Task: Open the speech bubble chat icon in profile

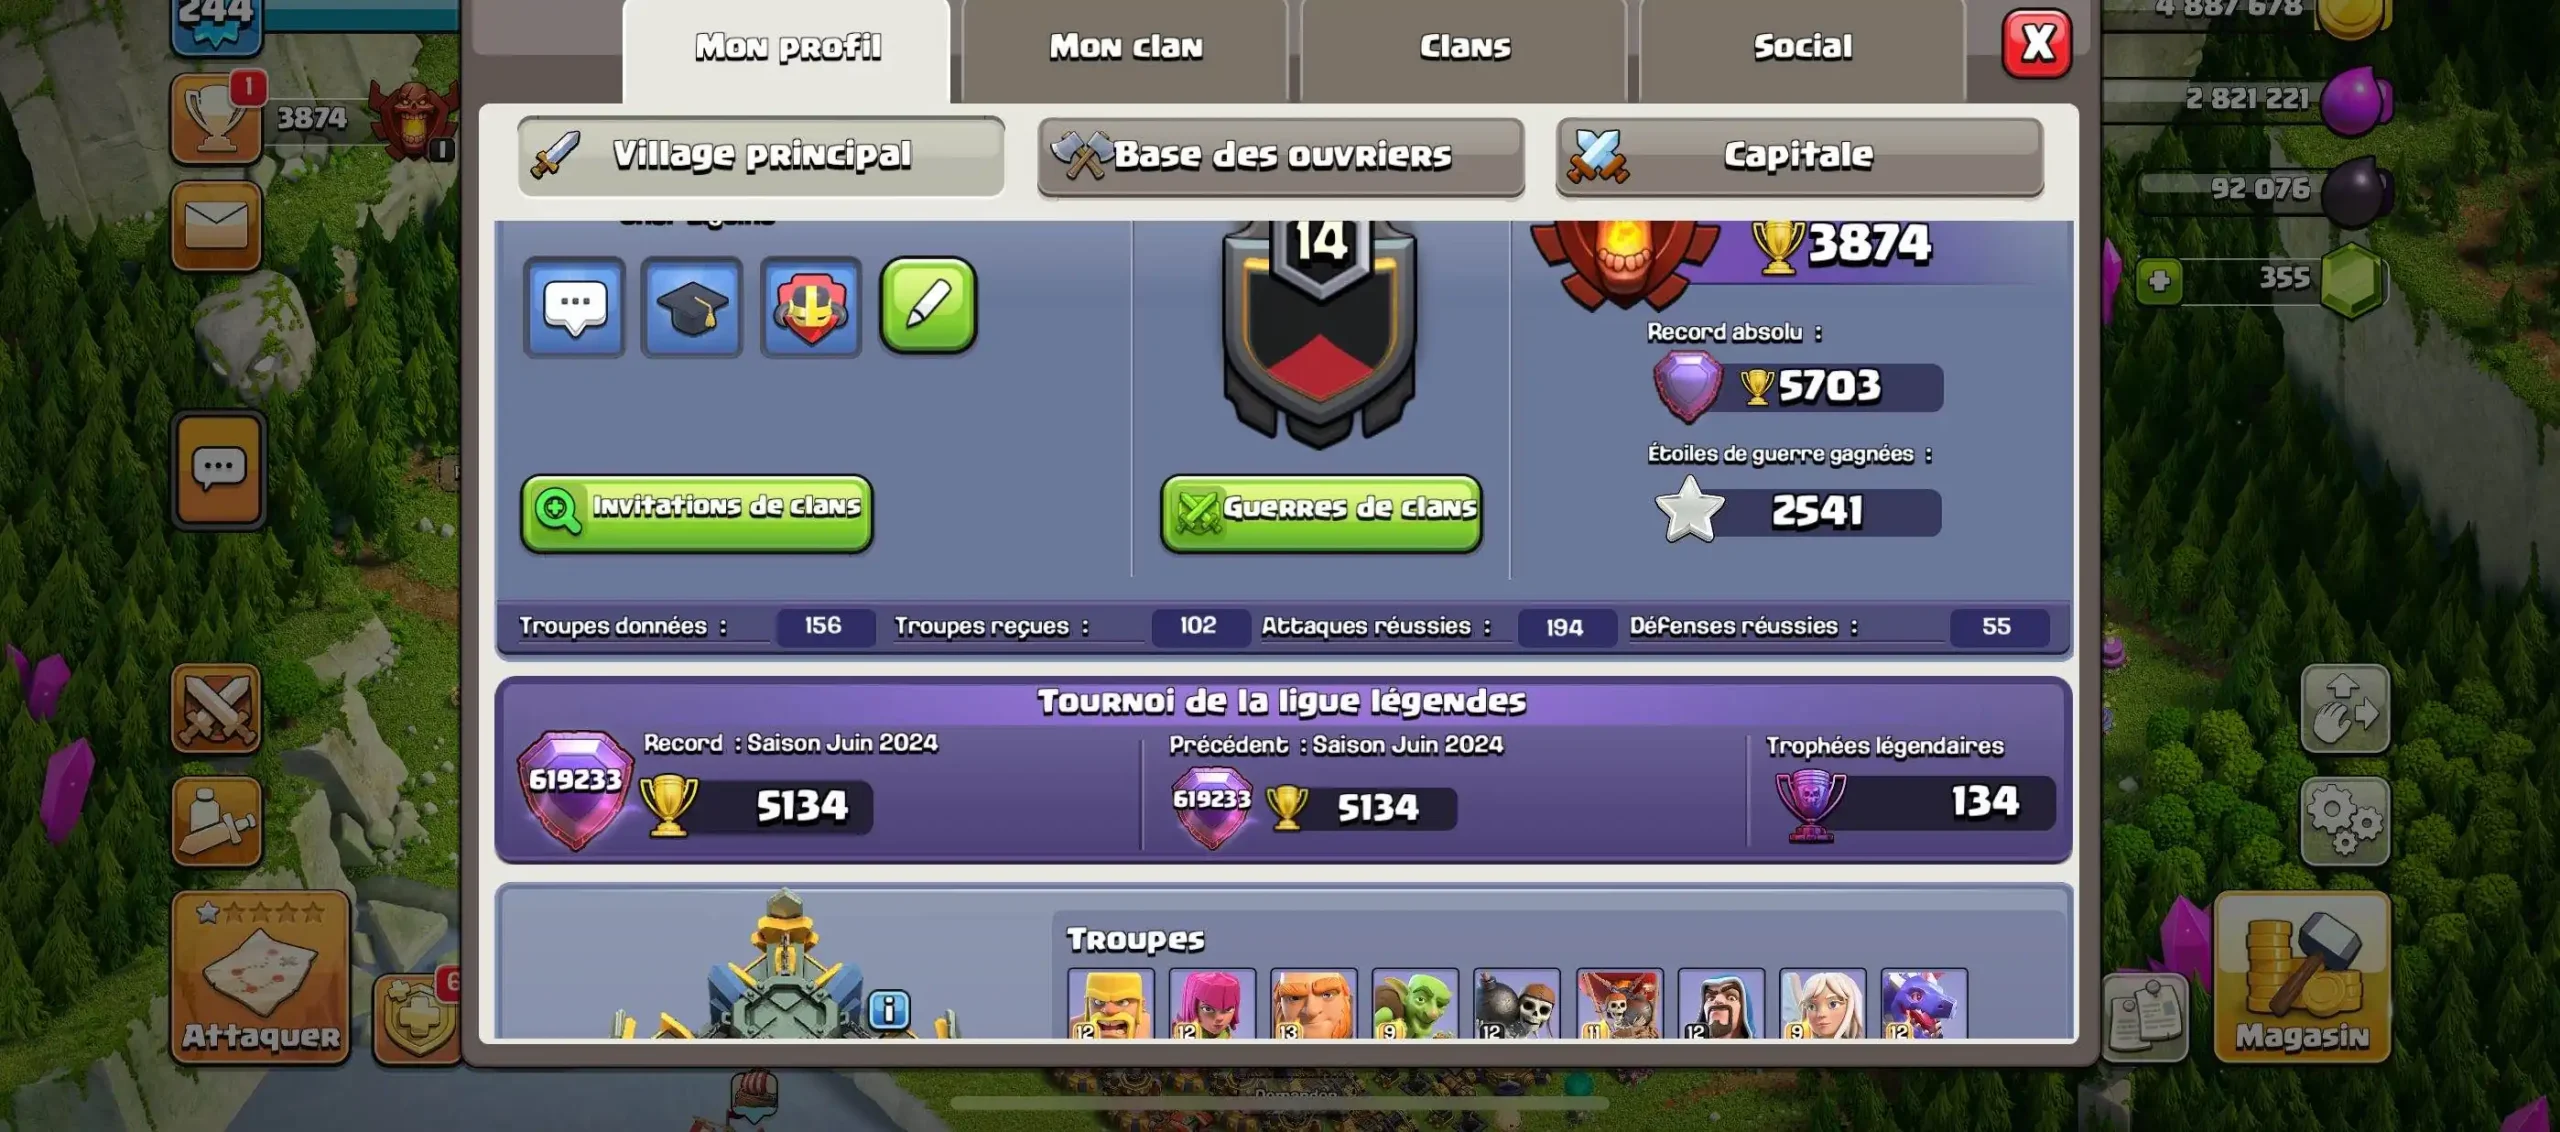Action: coord(574,307)
